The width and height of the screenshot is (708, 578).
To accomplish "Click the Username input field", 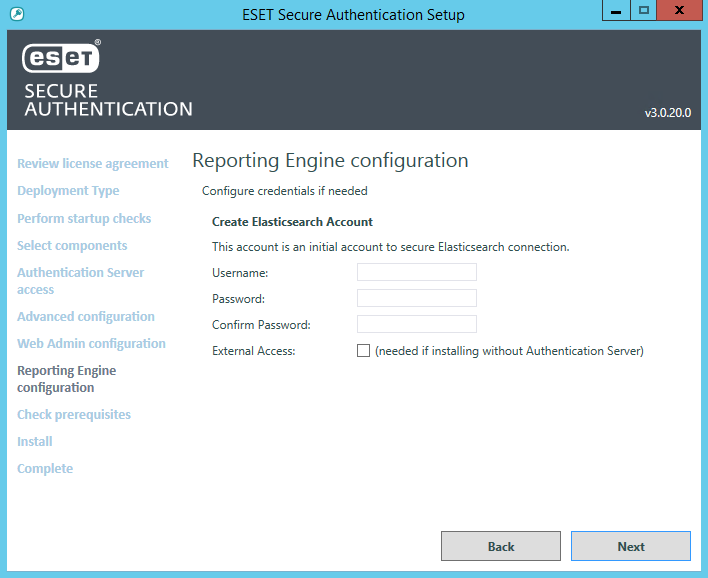I will [x=416, y=272].
